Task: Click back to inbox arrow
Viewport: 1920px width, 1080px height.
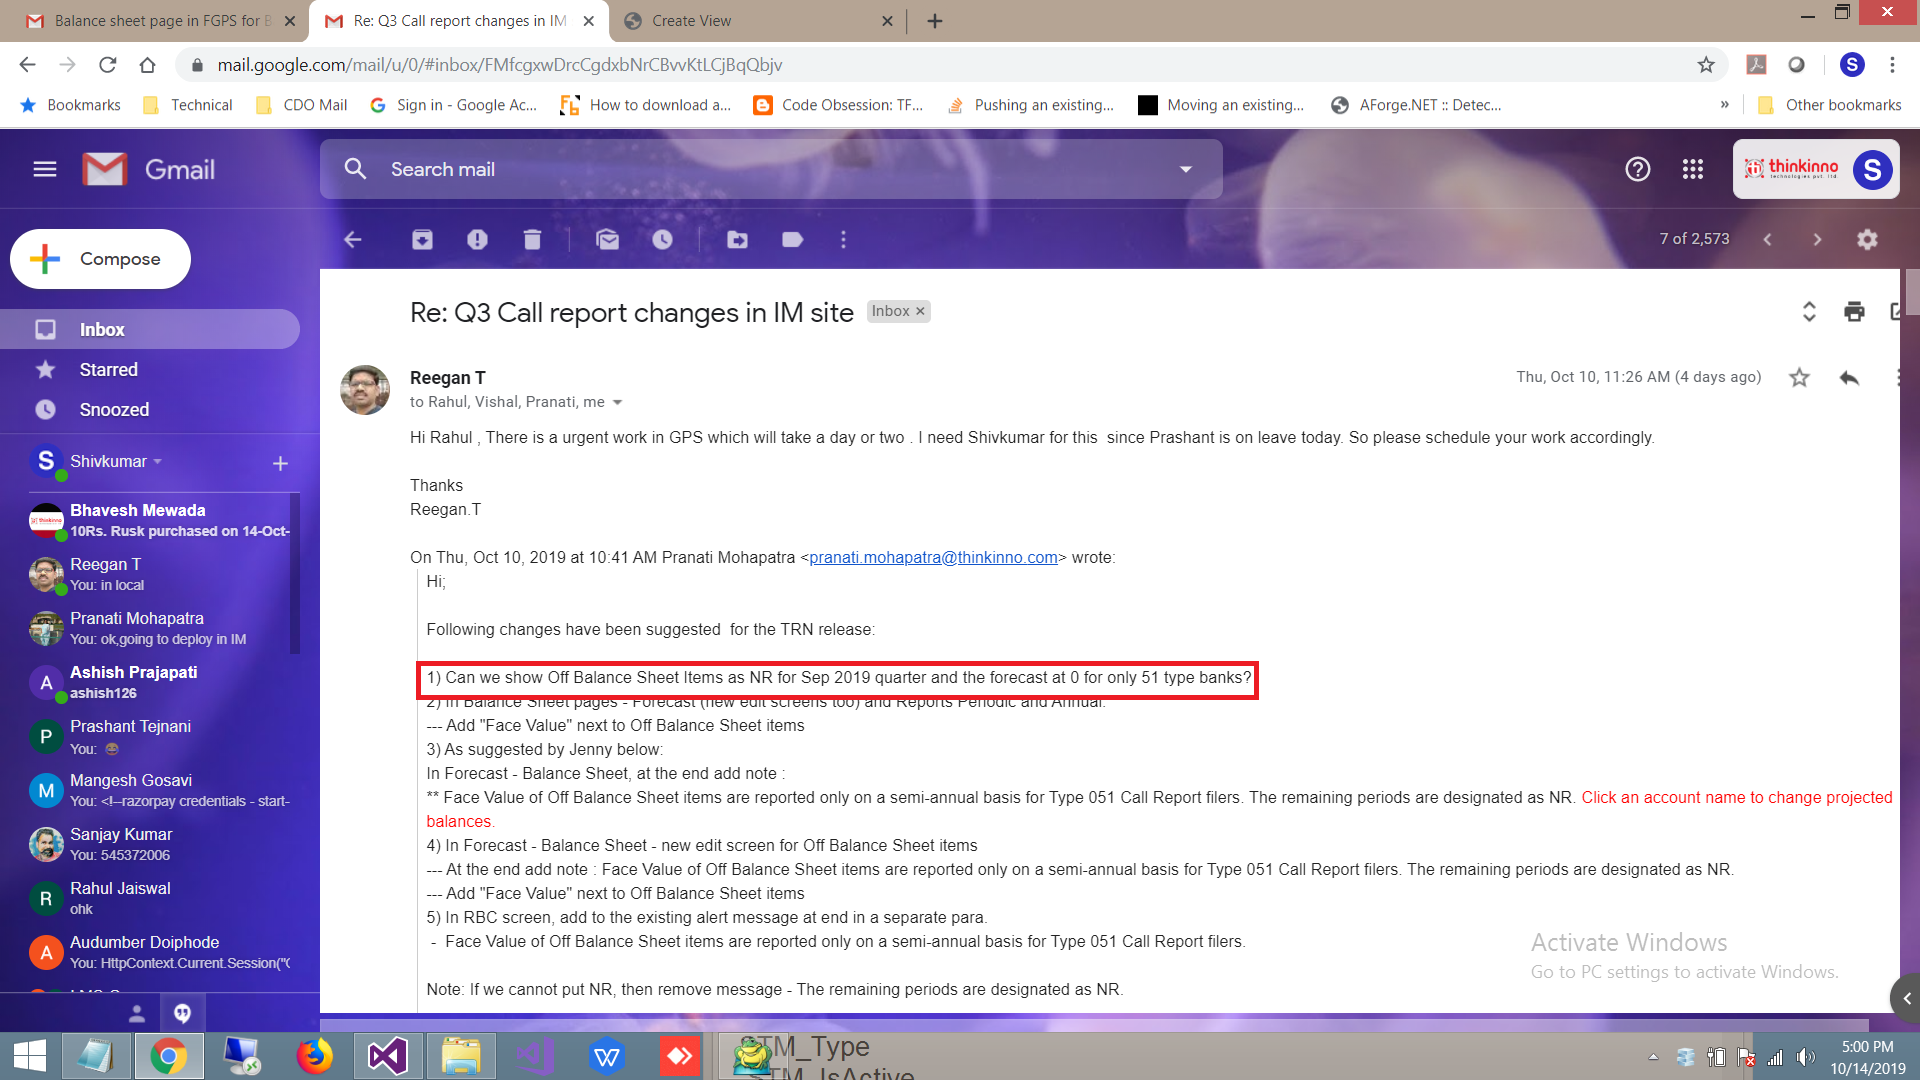Action: 353,239
